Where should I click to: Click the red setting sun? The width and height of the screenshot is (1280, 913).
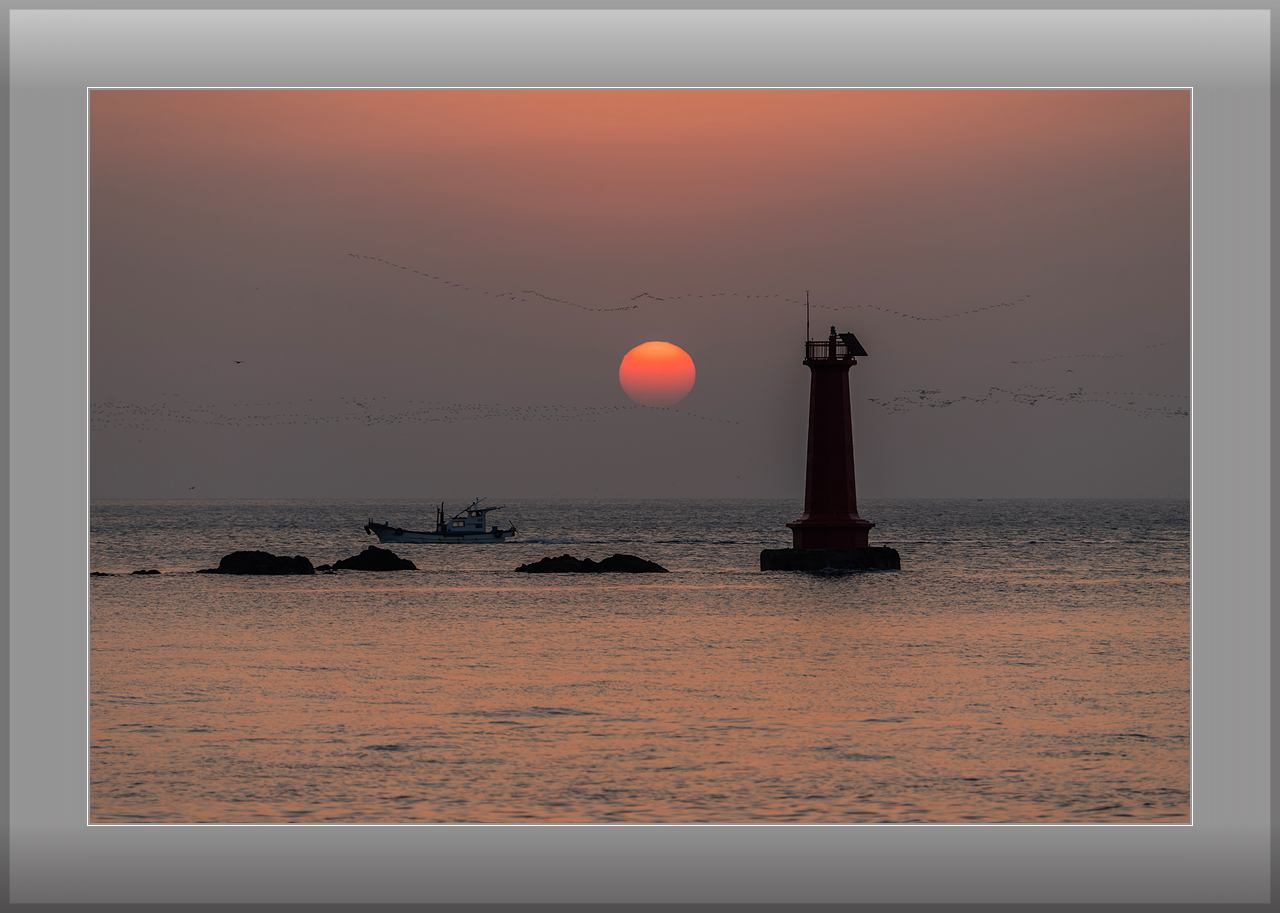(657, 374)
